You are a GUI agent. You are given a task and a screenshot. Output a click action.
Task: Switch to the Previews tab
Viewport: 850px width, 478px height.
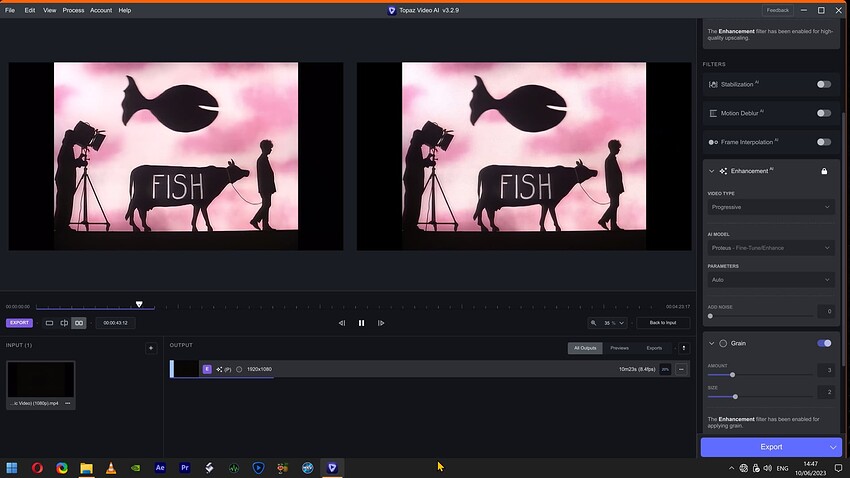click(x=620, y=348)
